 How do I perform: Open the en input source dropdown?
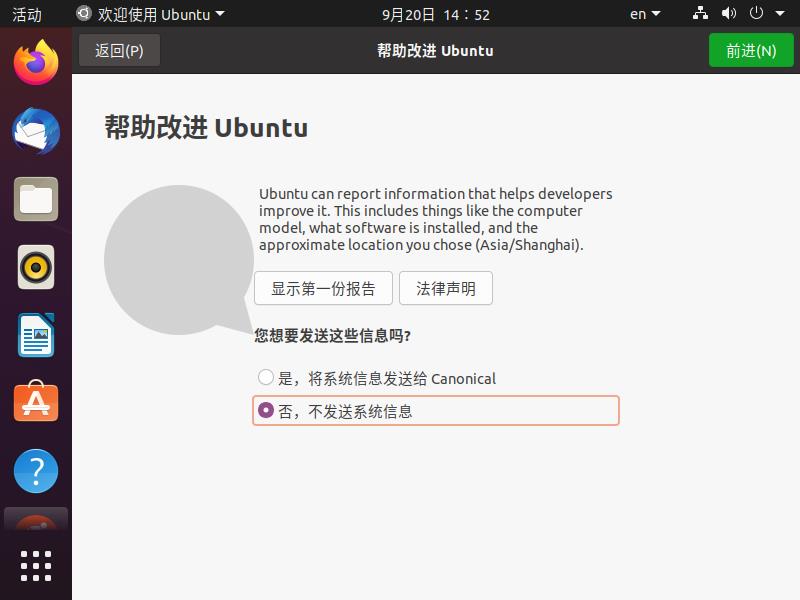point(645,14)
